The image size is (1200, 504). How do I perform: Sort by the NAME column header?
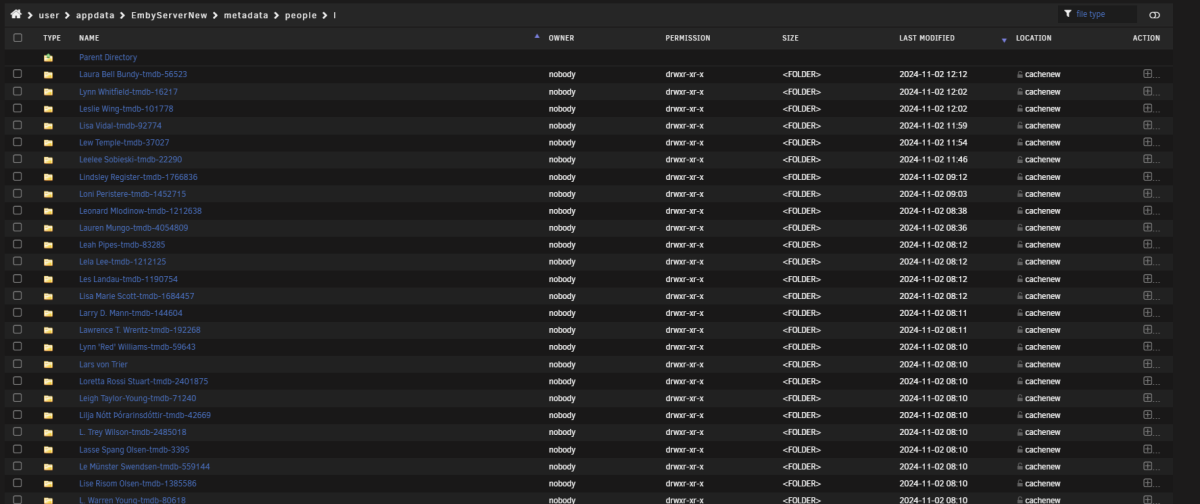89,38
